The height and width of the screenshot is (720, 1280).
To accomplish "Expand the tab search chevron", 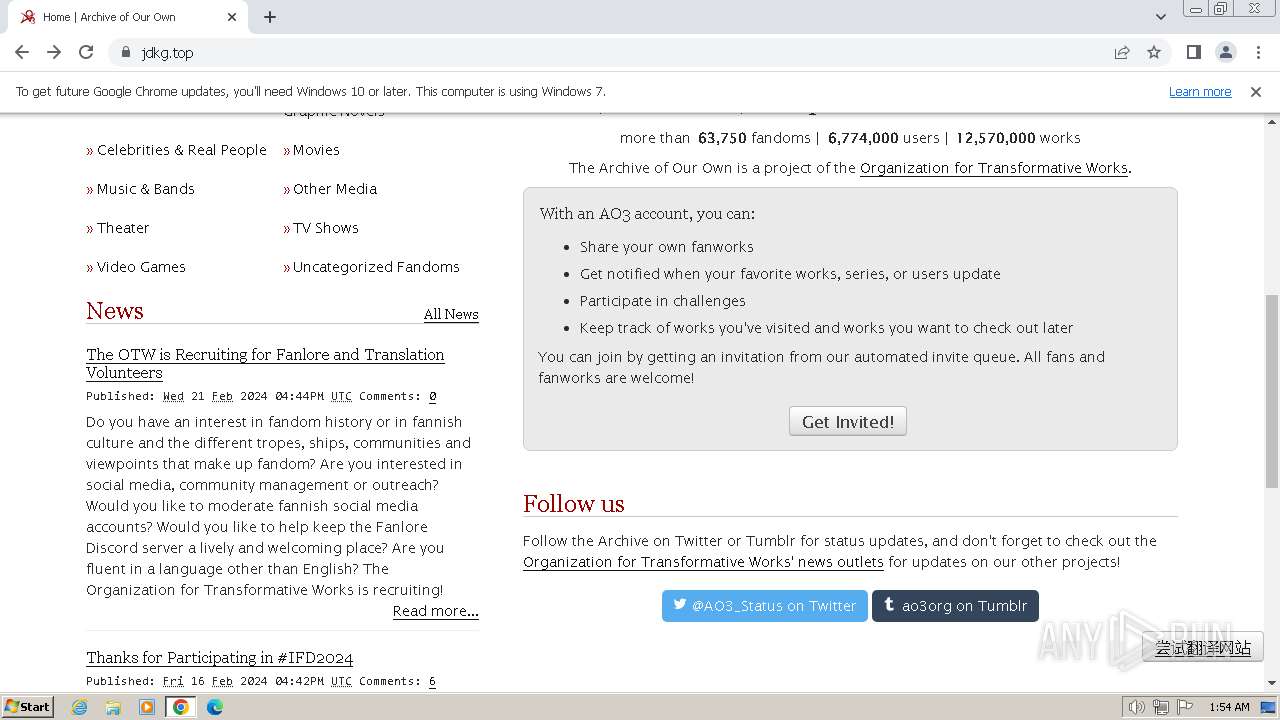I will coord(1160,17).
